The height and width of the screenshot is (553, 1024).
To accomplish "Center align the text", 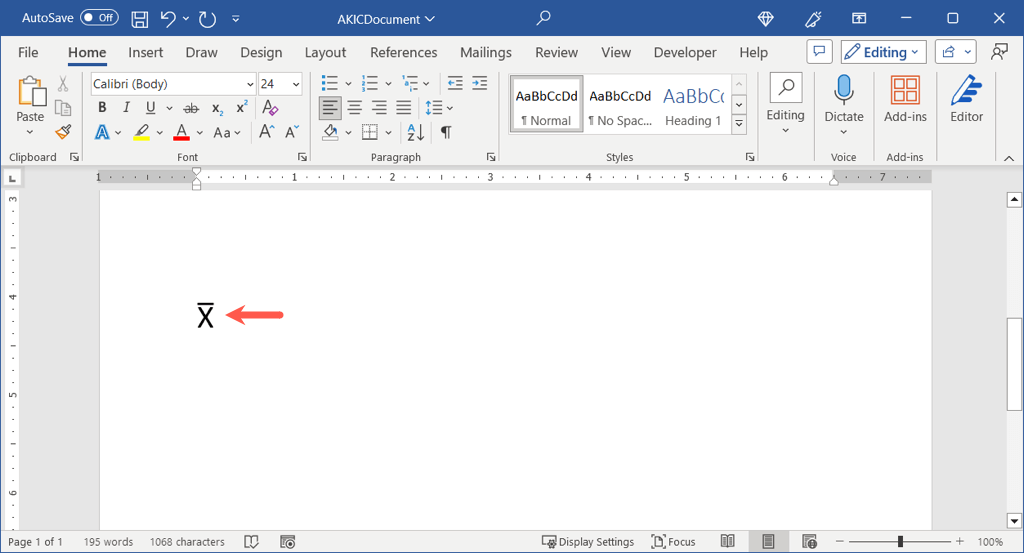I will tap(355, 108).
